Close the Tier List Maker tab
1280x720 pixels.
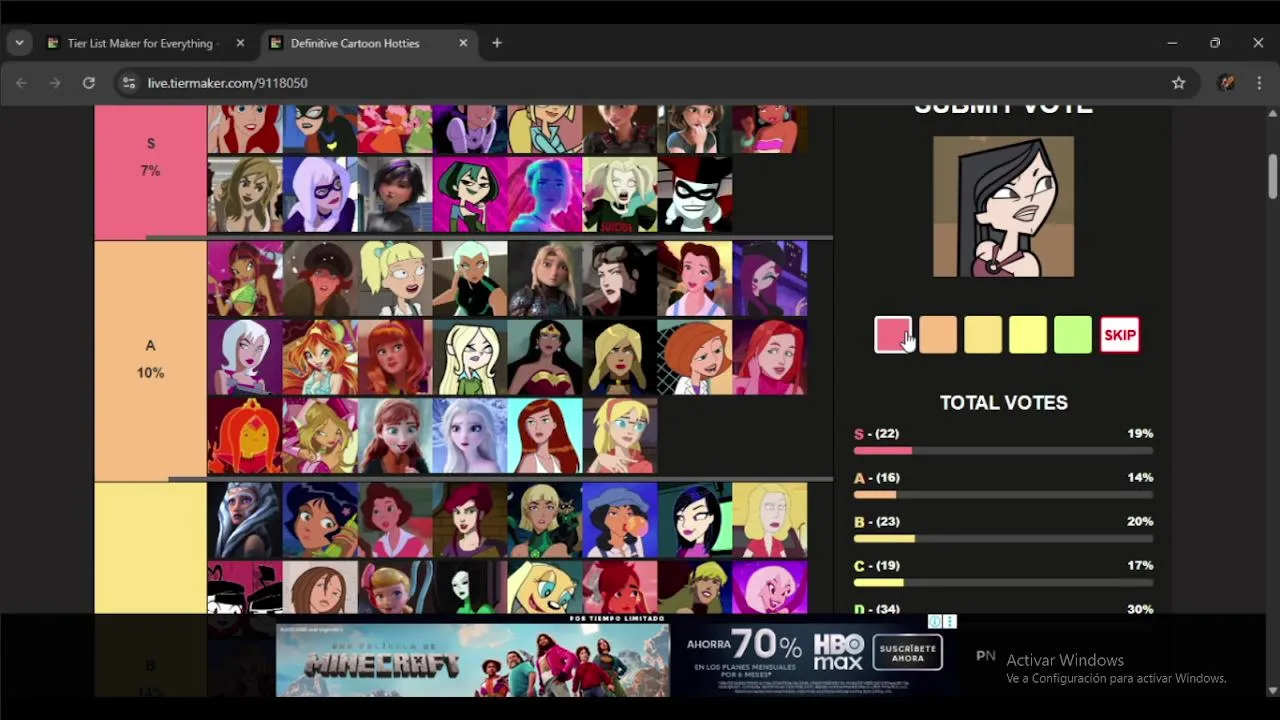point(240,43)
